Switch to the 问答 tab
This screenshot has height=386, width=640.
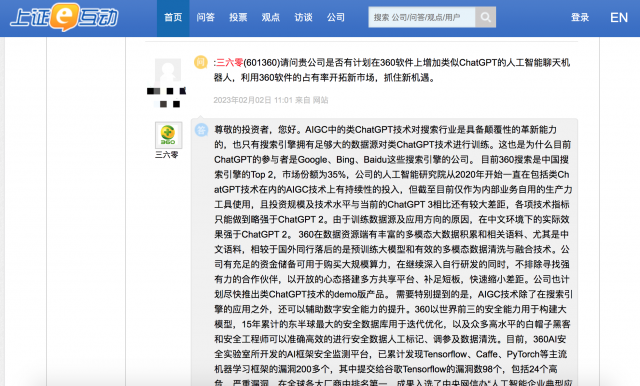click(205, 18)
